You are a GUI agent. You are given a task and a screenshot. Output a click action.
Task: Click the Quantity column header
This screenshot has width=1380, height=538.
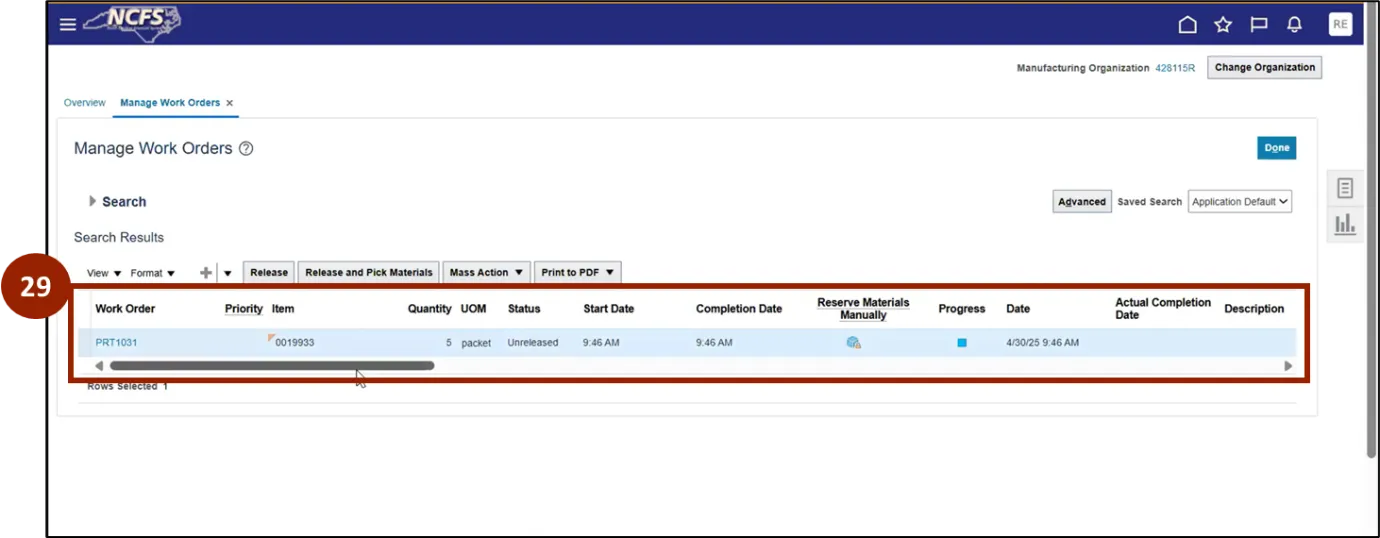430,309
